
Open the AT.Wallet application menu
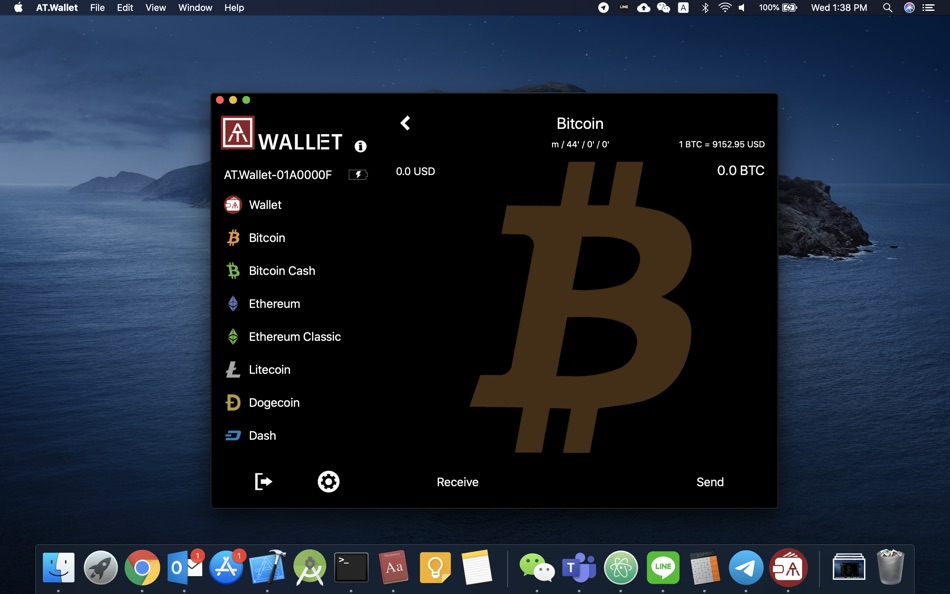56,8
